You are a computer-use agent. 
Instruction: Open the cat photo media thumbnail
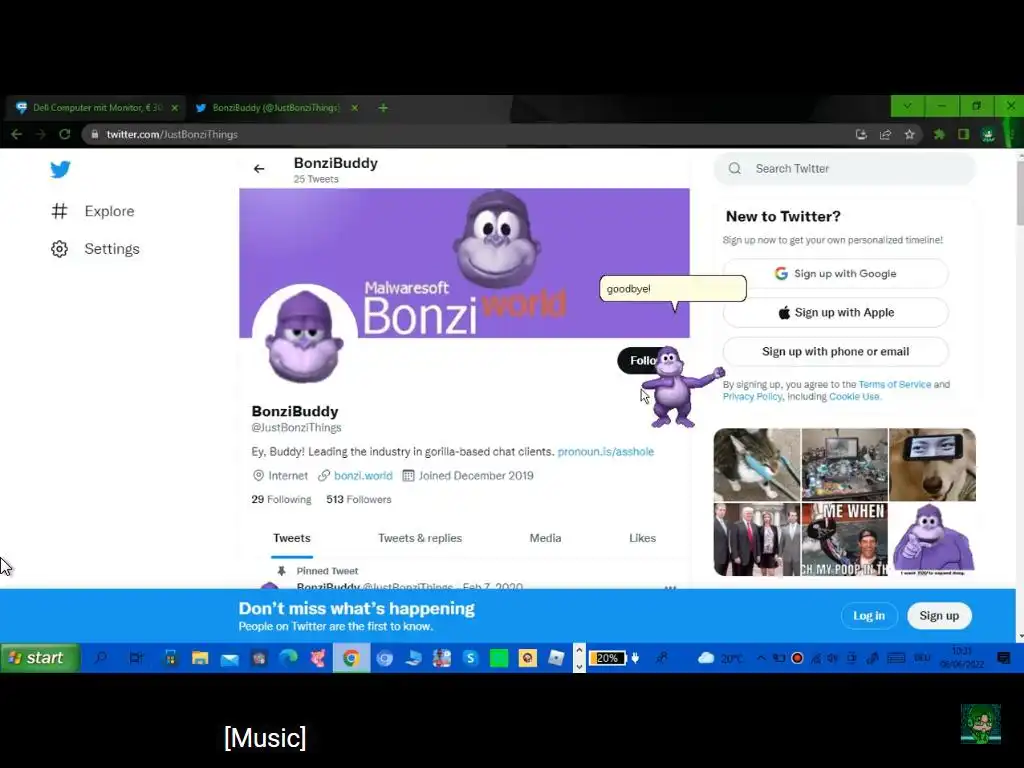click(757, 465)
